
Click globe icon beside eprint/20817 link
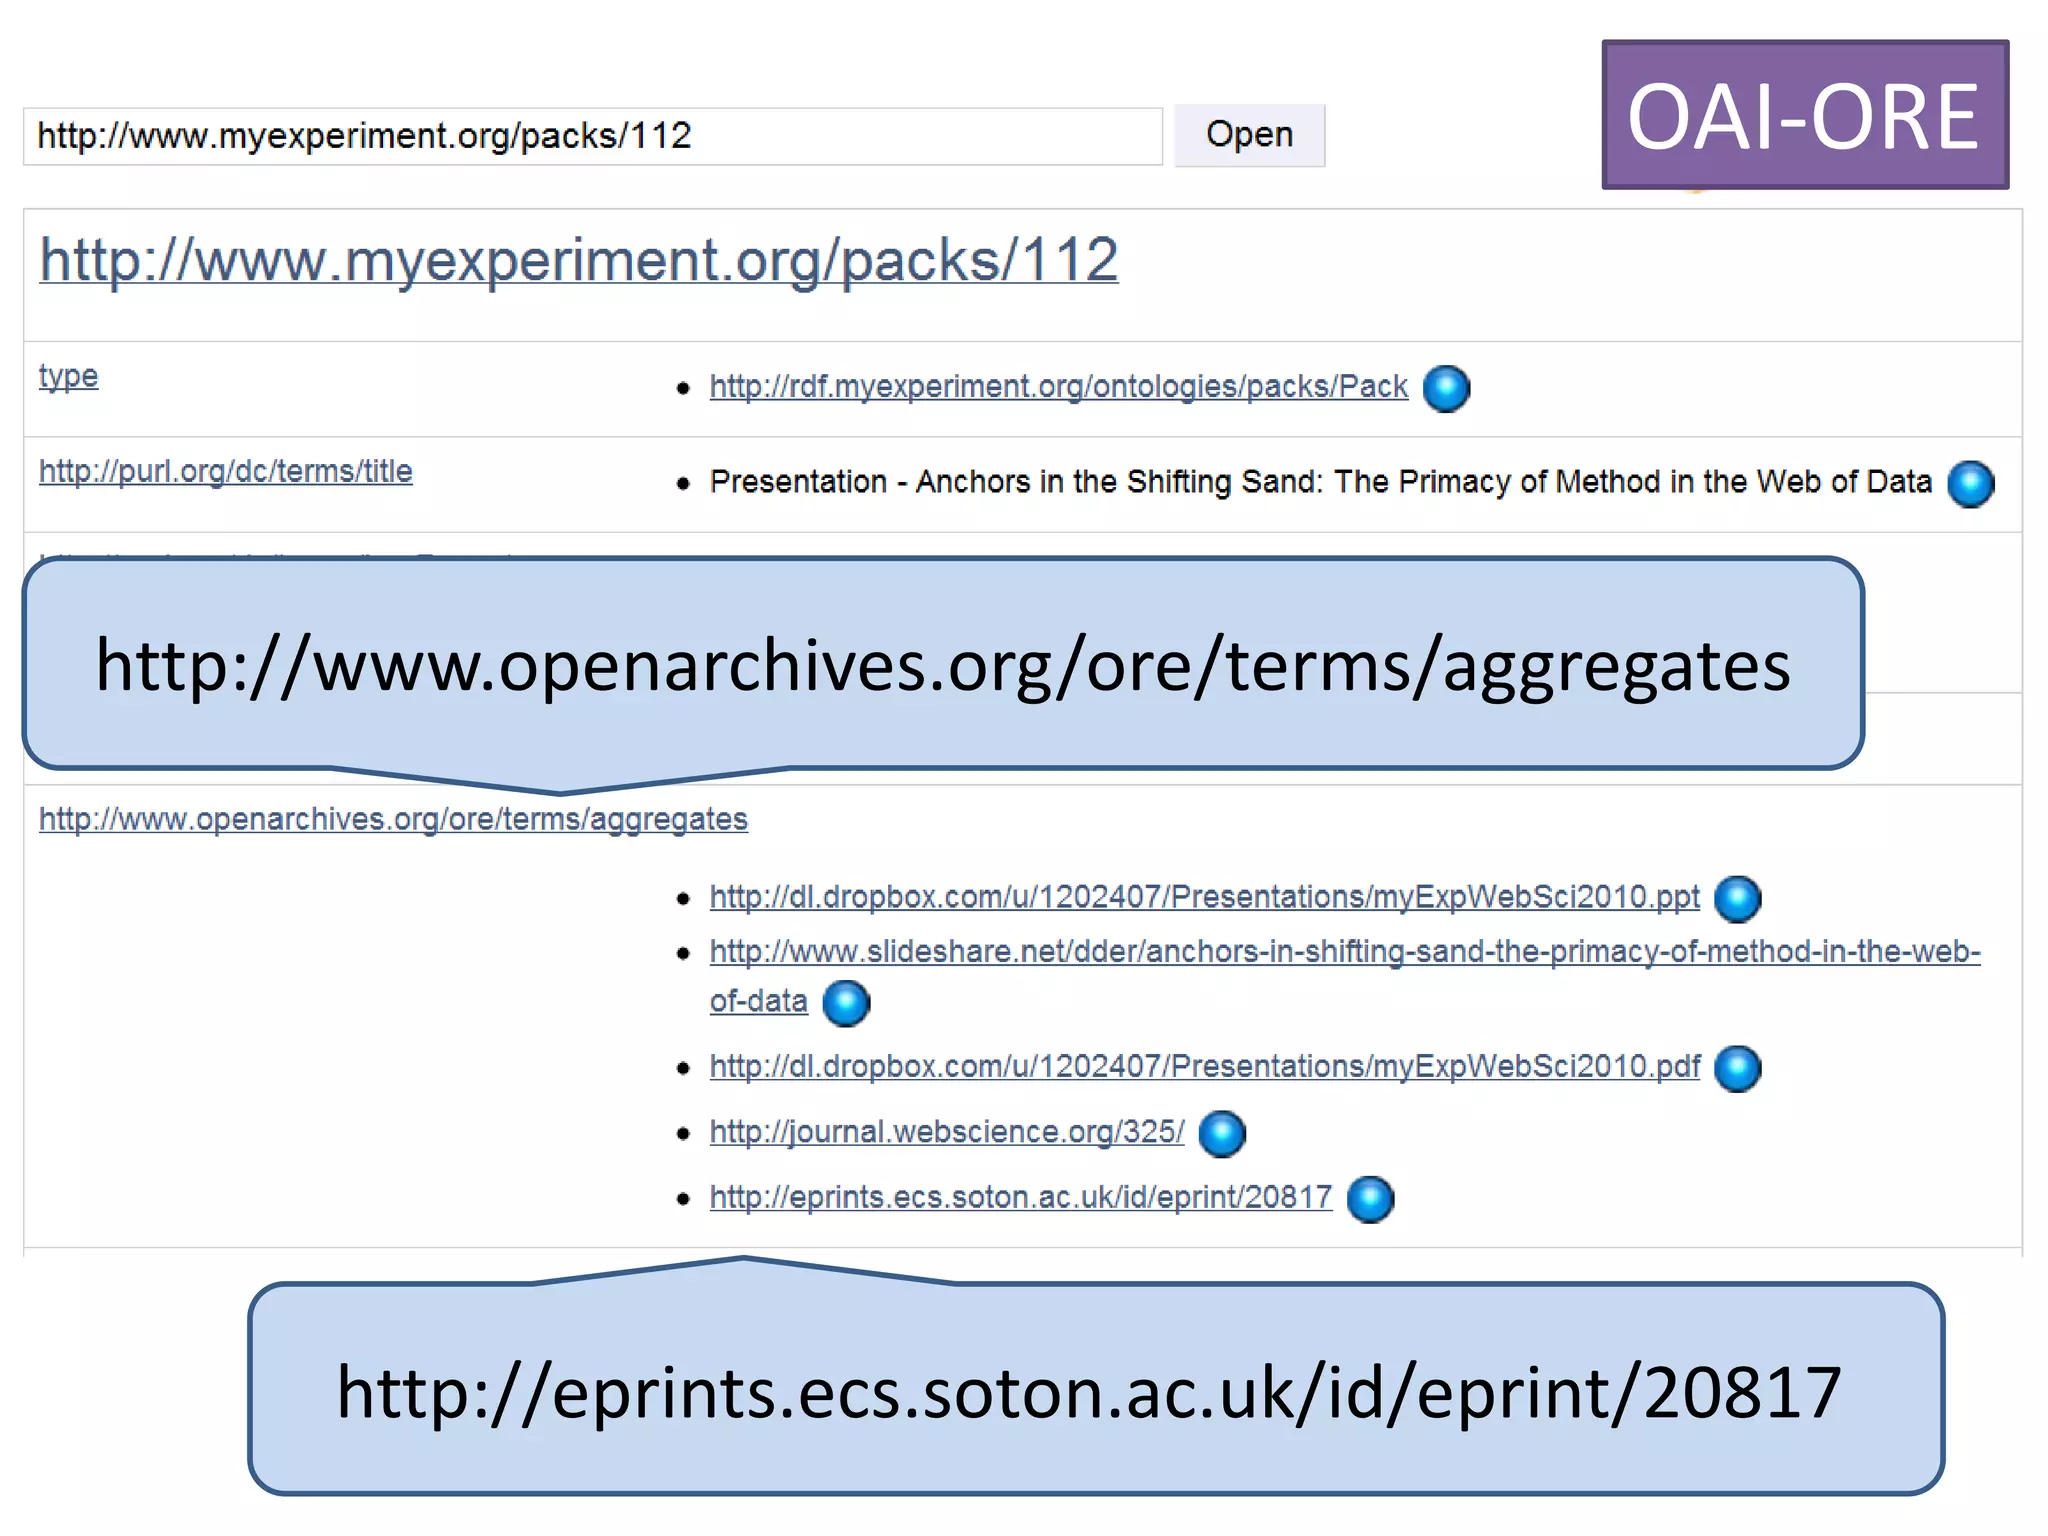coord(1370,1199)
